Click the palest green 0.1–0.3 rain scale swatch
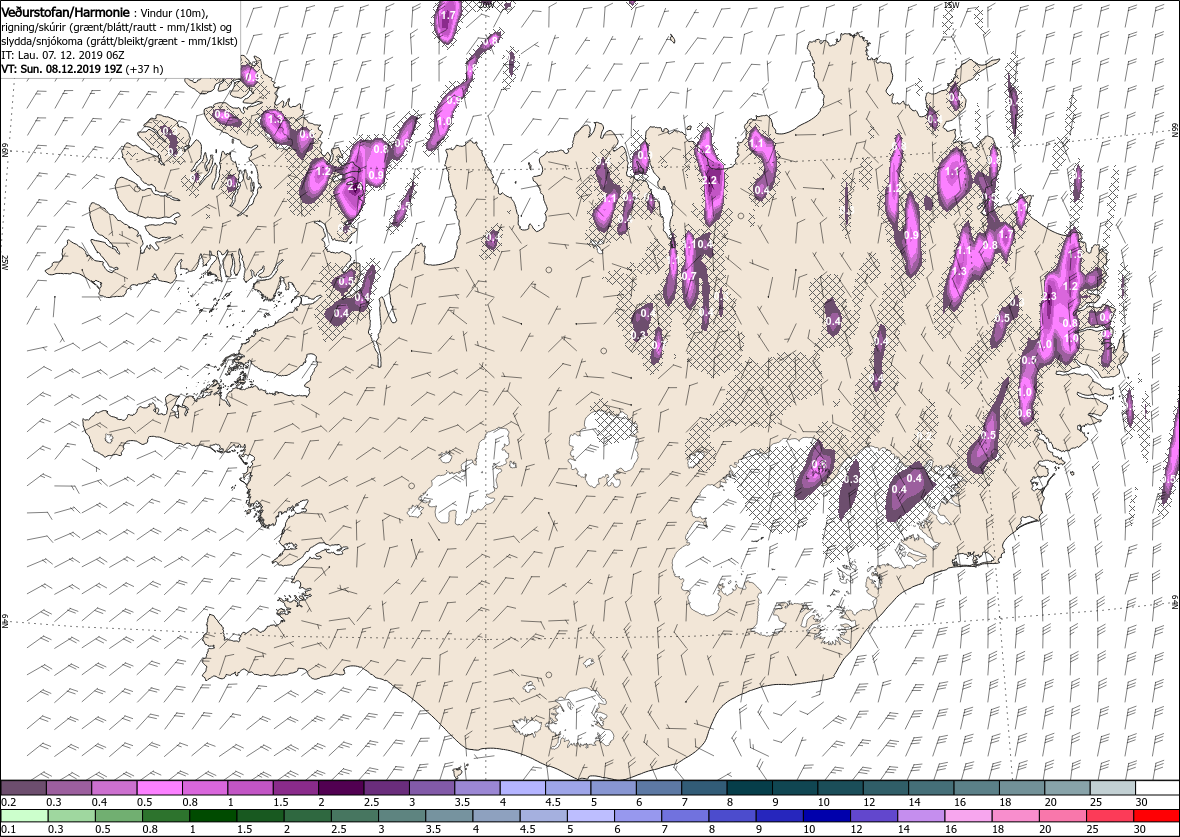Image resolution: width=1180 pixels, height=837 pixels. (x=24, y=817)
